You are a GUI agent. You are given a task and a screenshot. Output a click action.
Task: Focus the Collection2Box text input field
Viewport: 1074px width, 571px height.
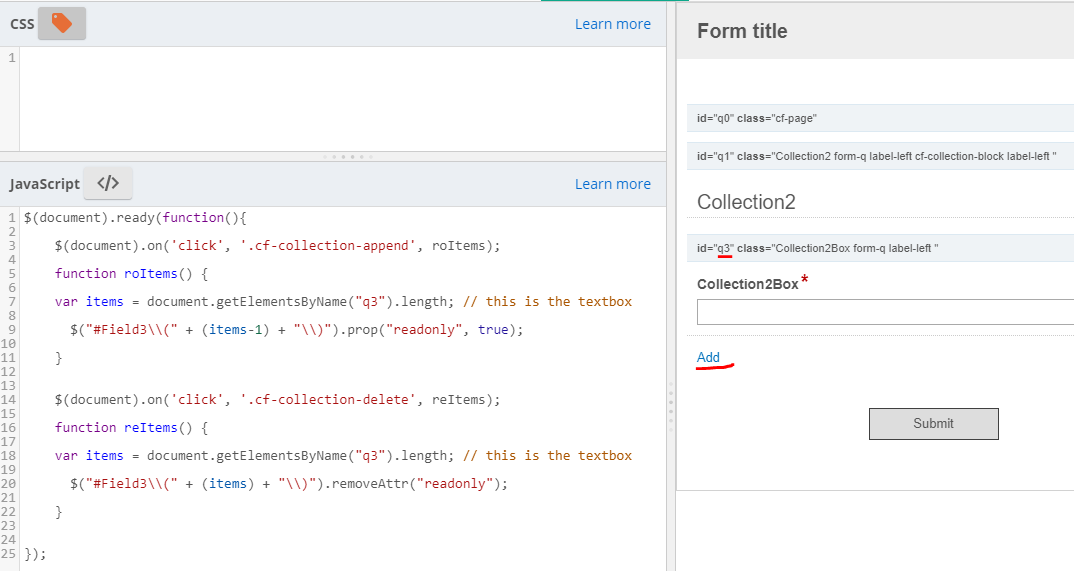tap(884, 313)
